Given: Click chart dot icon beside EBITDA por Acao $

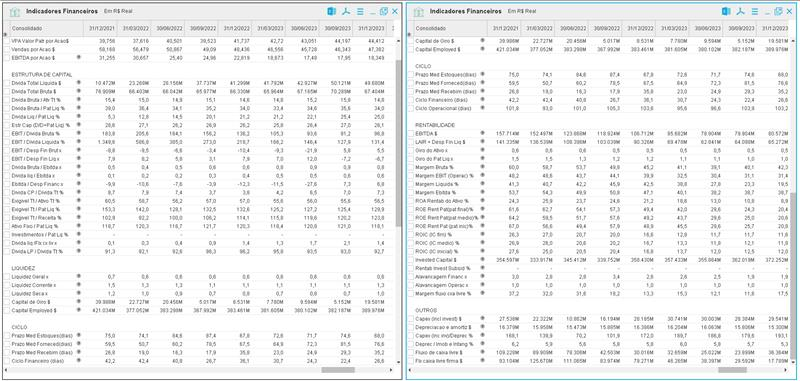Looking at the screenshot, I should (x=79, y=58).
